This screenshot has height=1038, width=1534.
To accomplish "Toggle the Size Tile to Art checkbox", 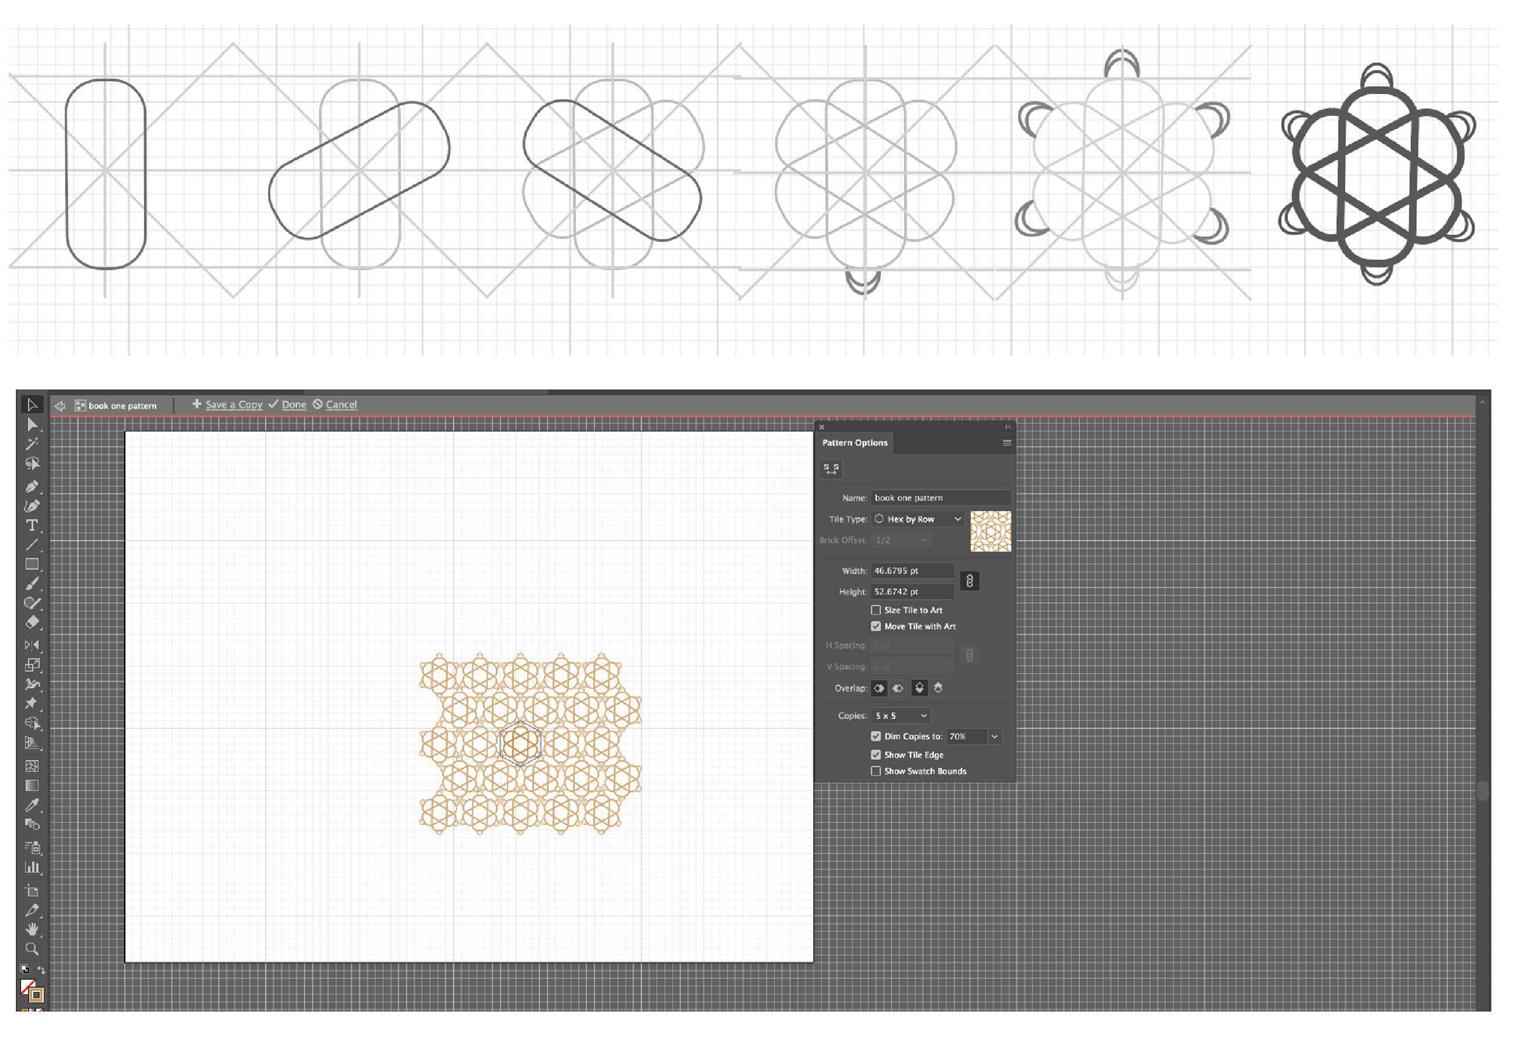I will [876, 610].
